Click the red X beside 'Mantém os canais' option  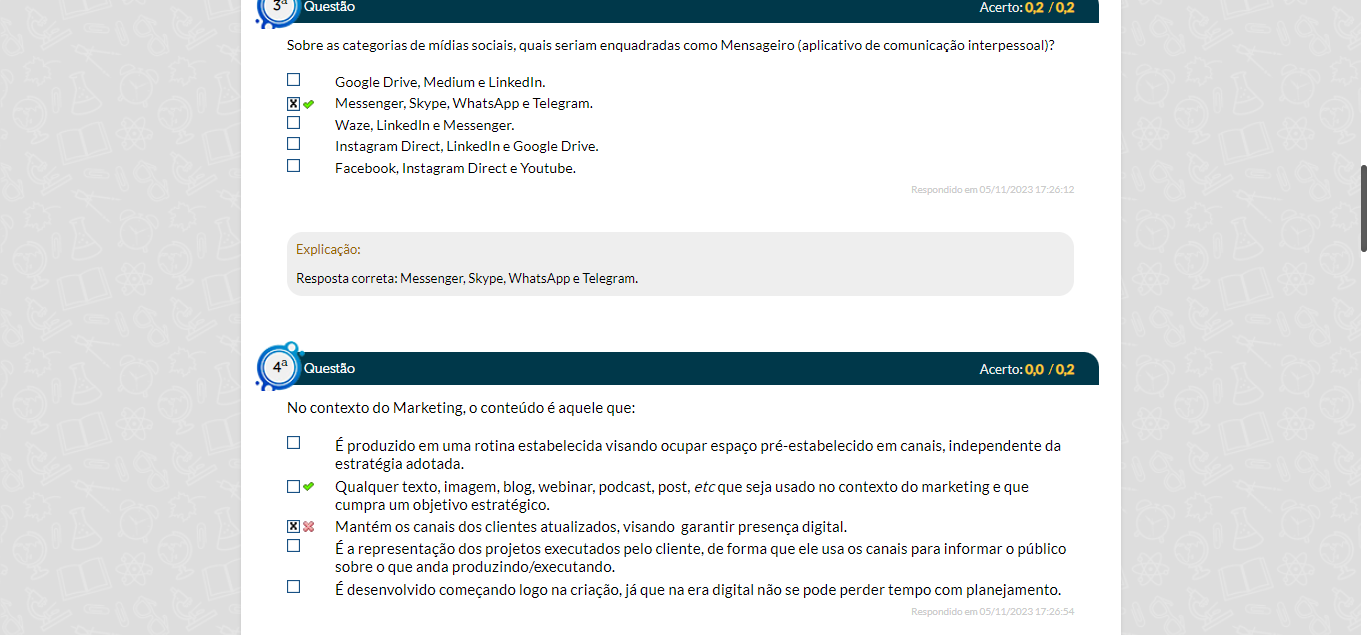(x=309, y=527)
